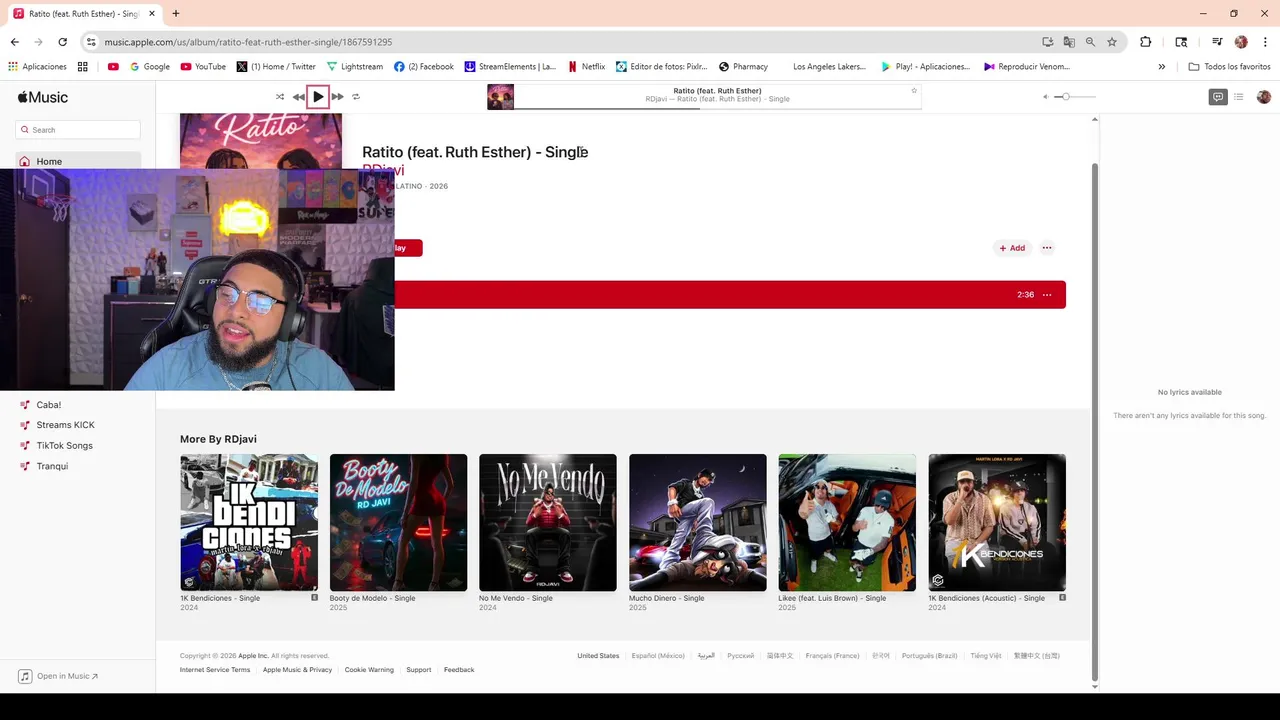Open the 1K Bendiciones - Single album cover
Screen dimensions: 1280x720
[249, 522]
